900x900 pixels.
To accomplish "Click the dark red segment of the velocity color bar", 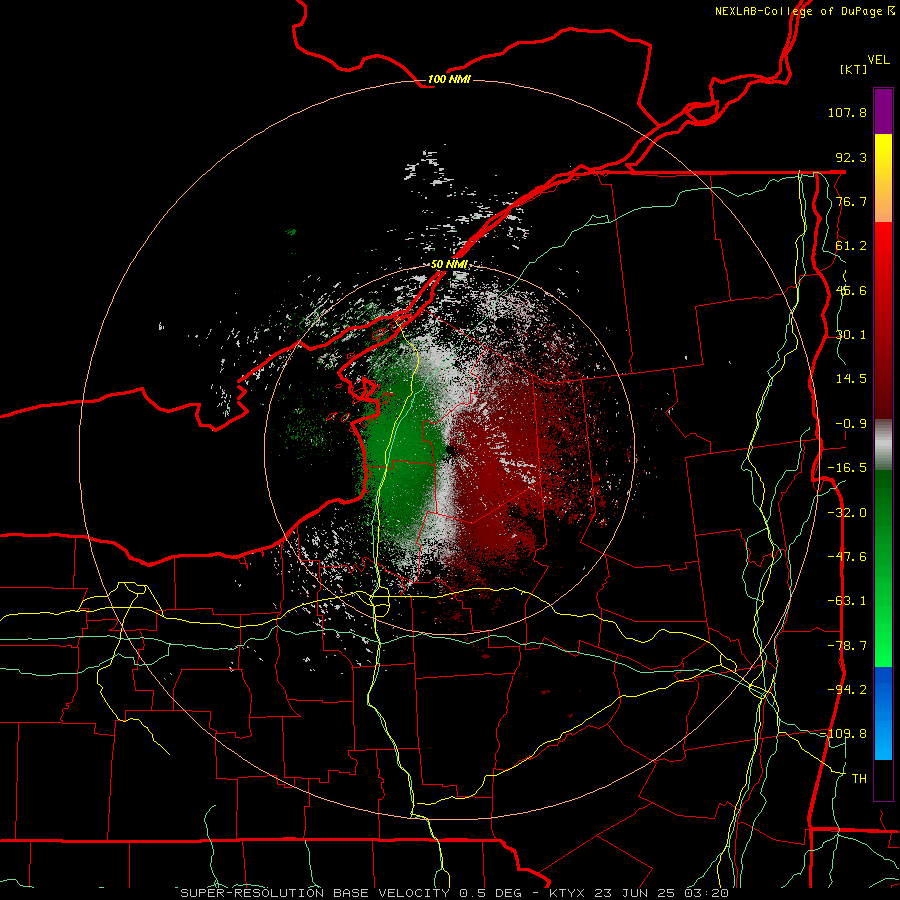I will [x=883, y=320].
